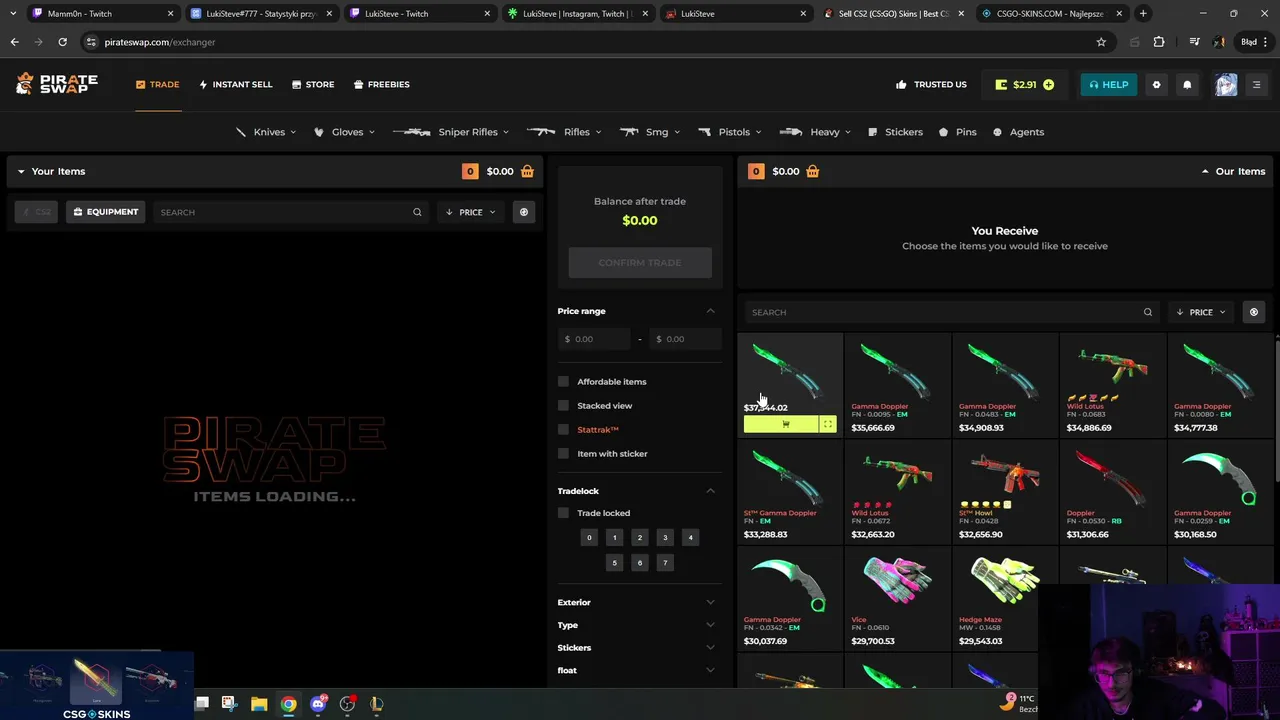Reload the browser page

(62, 42)
